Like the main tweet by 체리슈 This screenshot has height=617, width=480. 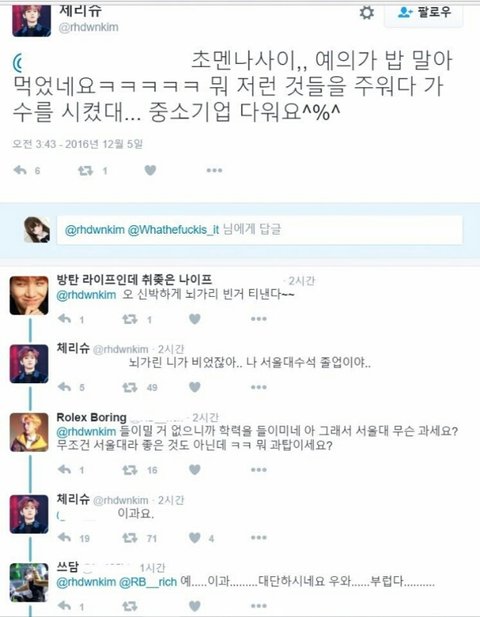(150, 170)
